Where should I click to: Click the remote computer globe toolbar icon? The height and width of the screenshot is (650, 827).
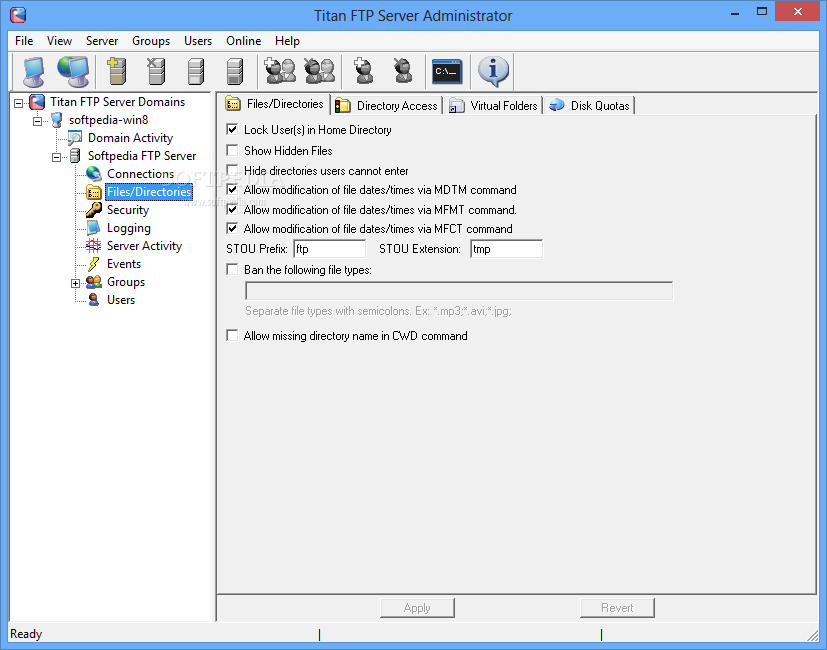(73, 71)
